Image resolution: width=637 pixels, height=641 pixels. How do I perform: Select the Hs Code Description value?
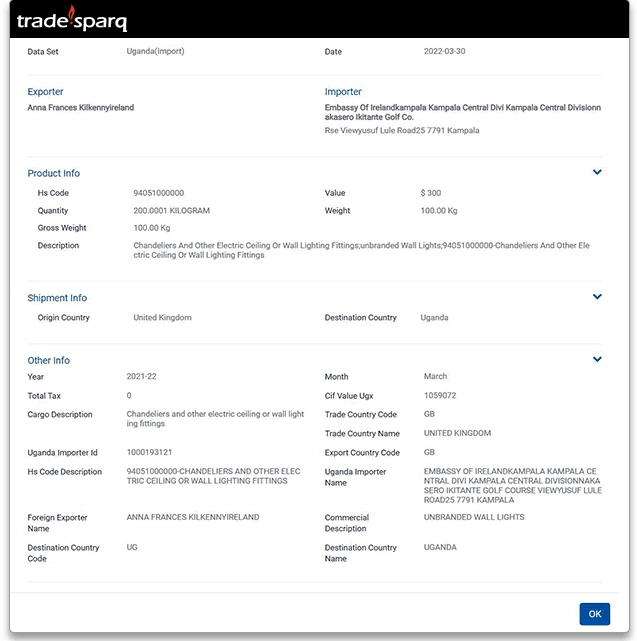click(x=213, y=476)
